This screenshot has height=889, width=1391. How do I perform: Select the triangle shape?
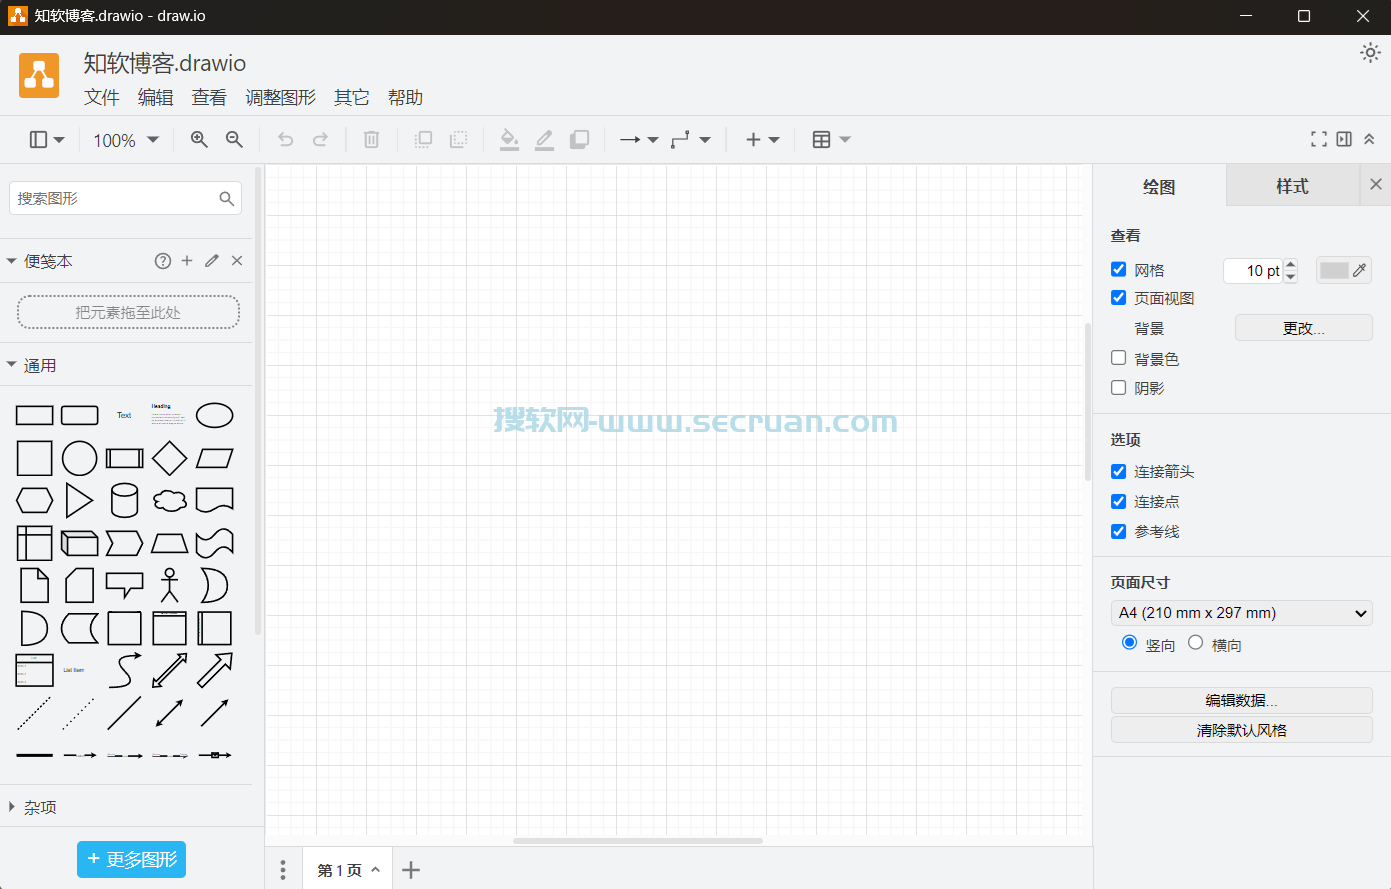point(79,500)
